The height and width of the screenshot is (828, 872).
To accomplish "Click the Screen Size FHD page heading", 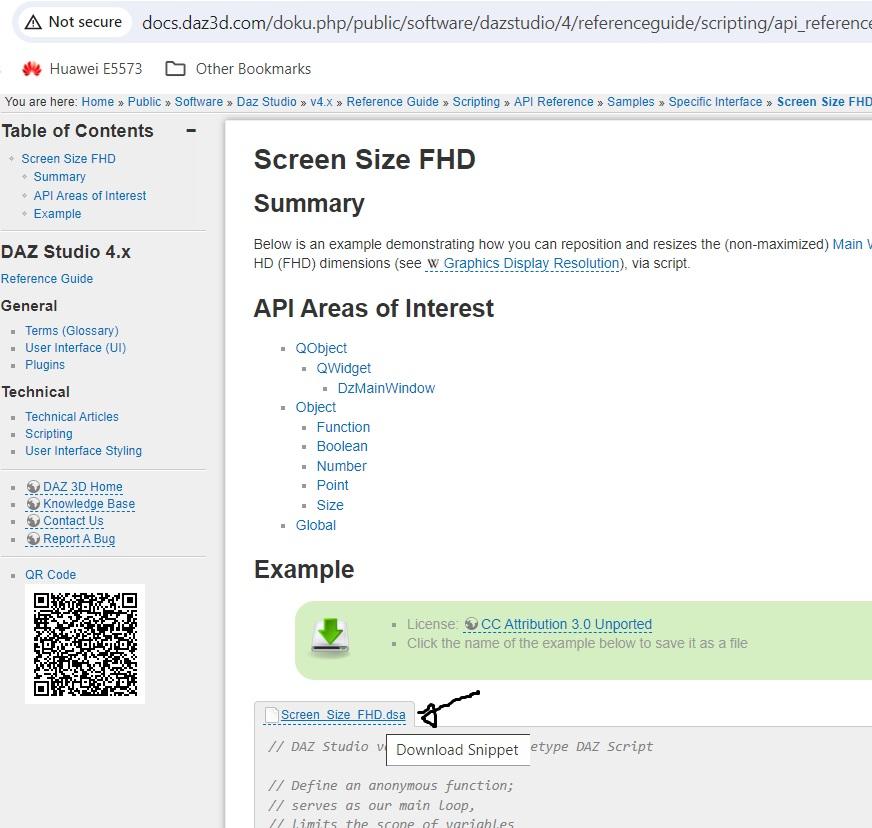I will click(364, 160).
